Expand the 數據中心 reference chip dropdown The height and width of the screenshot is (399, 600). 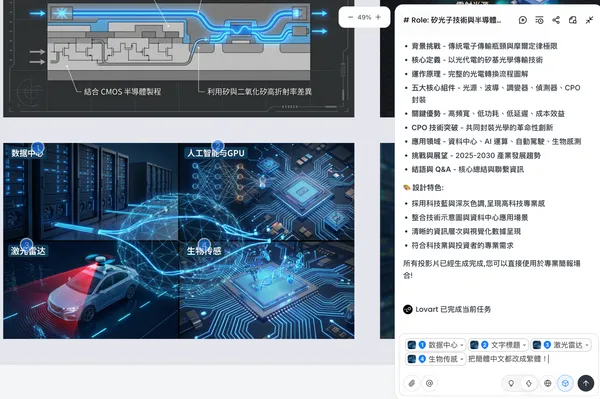pyautogui.click(x=462, y=345)
